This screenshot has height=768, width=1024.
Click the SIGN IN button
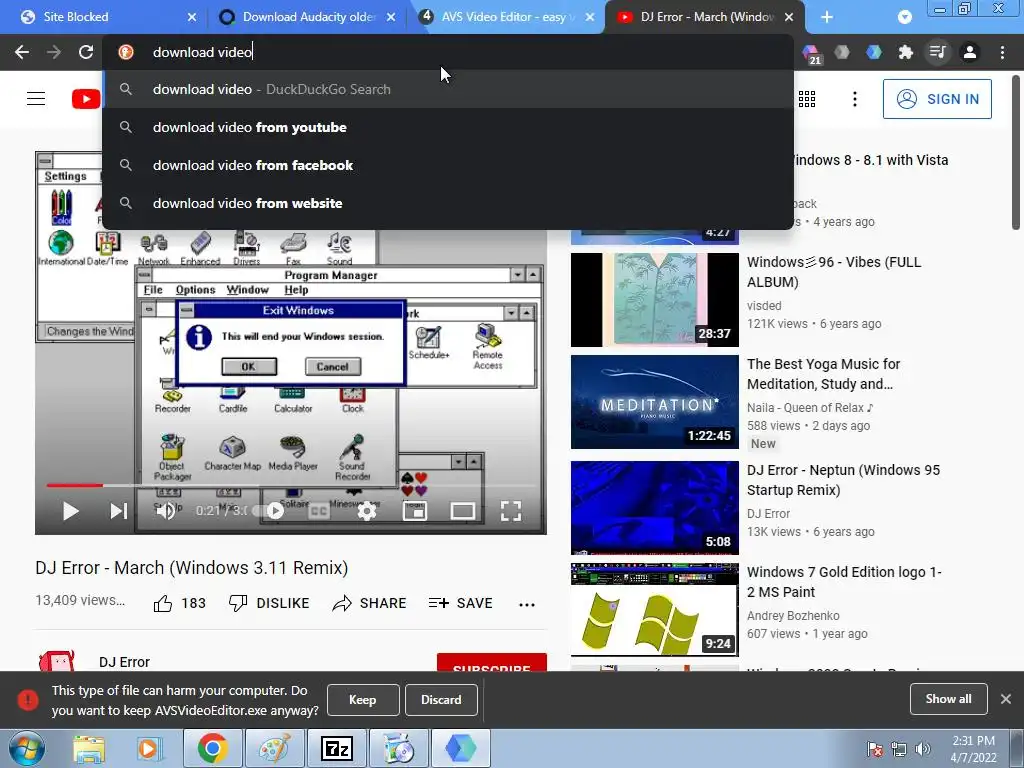pos(937,99)
